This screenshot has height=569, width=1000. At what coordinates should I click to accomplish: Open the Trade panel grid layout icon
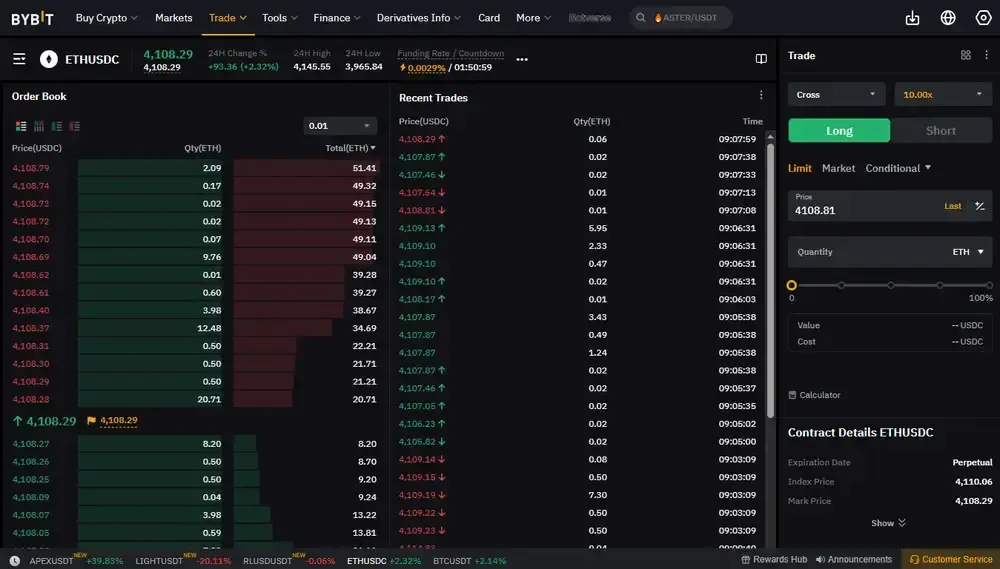pos(966,55)
